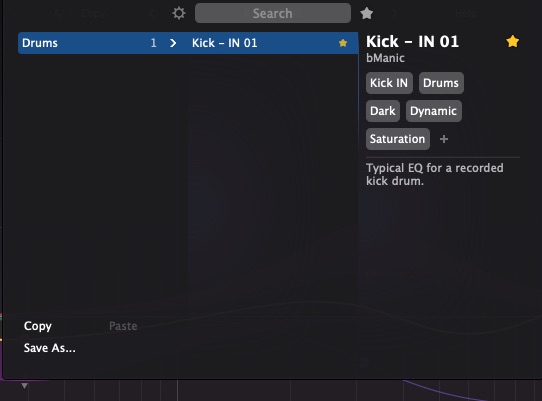Image resolution: width=542 pixels, height=401 pixels.
Task: Toggle the large favorite star in details panel
Action: [x=512, y=41]
